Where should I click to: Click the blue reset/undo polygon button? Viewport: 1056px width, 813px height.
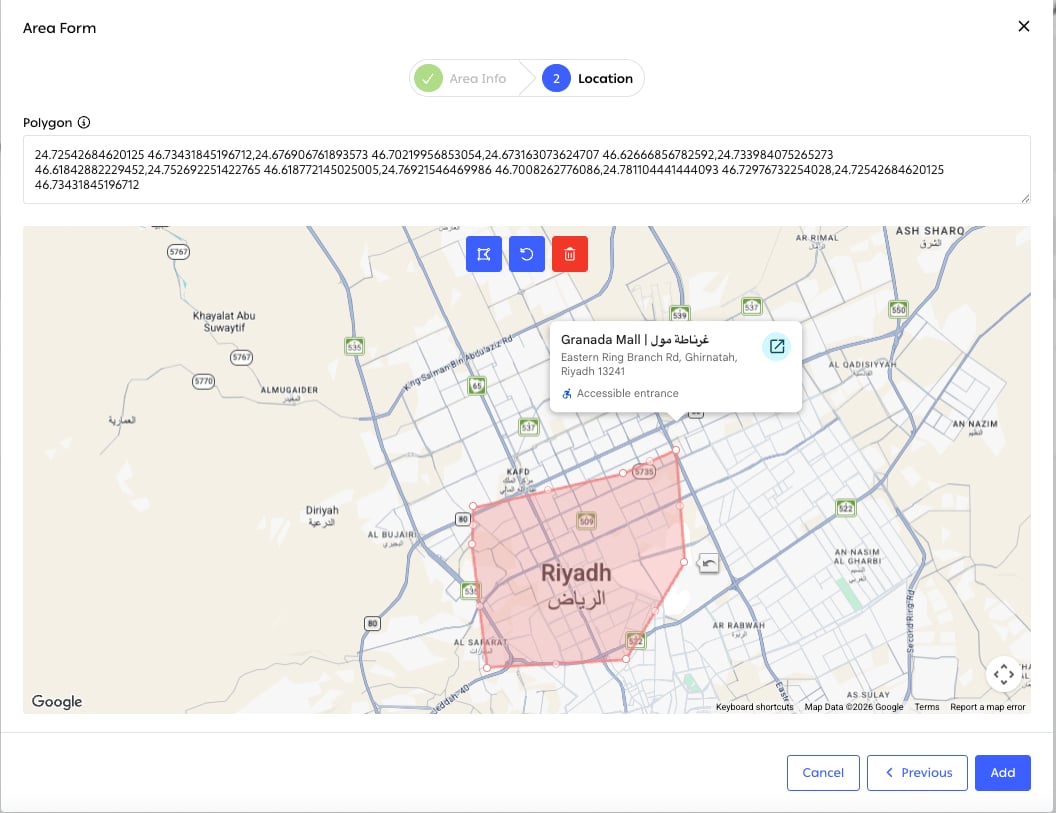(527, 254)
